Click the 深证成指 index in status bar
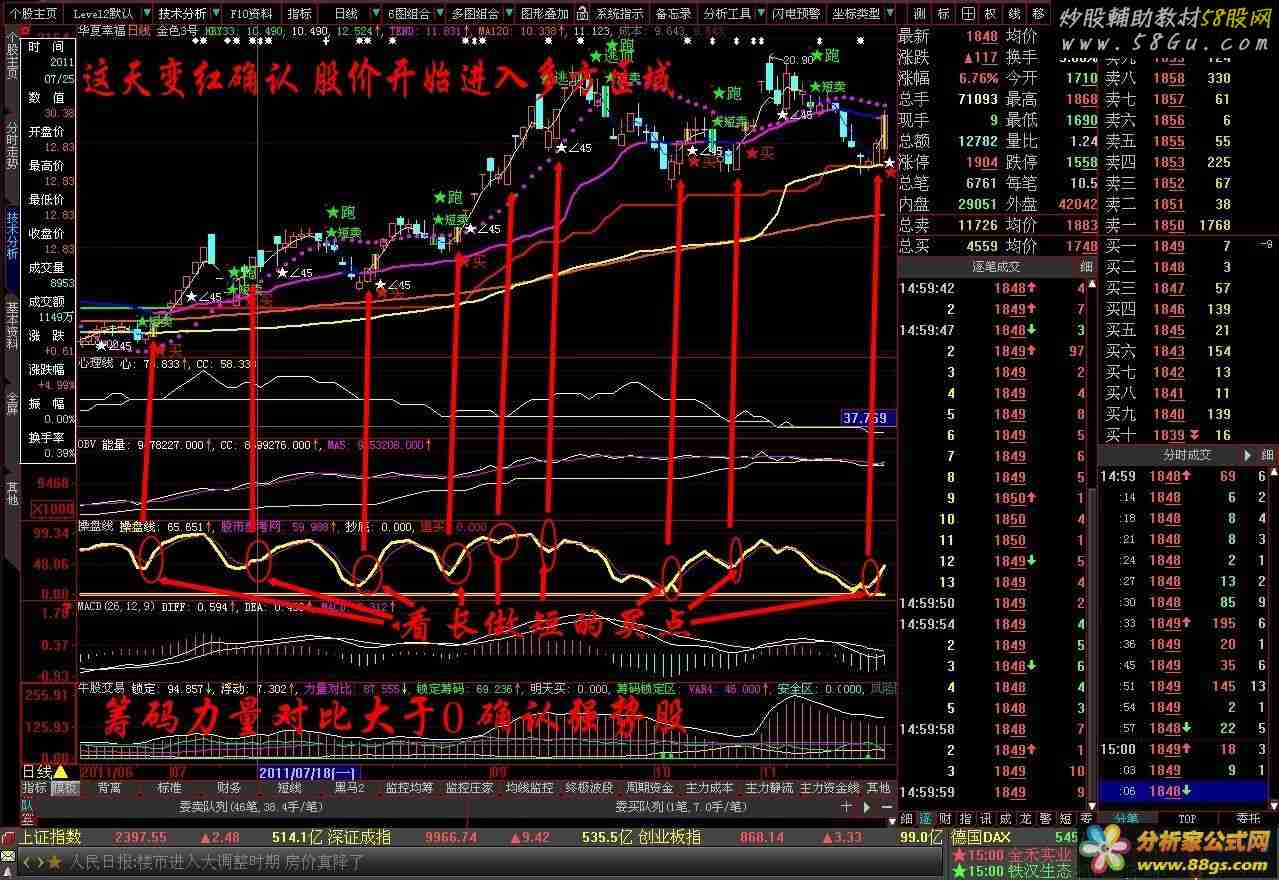The width and height of the screenshot is (1279, 880). [360, 838]
